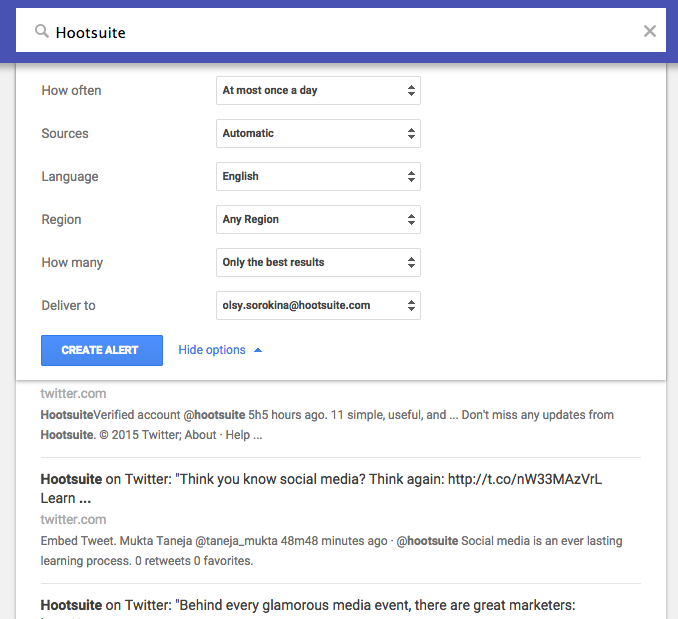Image resolution: width=678 pixels, height=619 pixels.
Task: Click the search magnifier icon
Action: tap(42, 31)
